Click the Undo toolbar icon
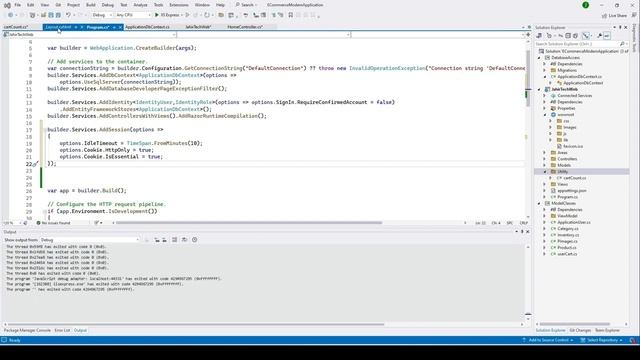This screenshot has width=640, height=360. (68, 15)
